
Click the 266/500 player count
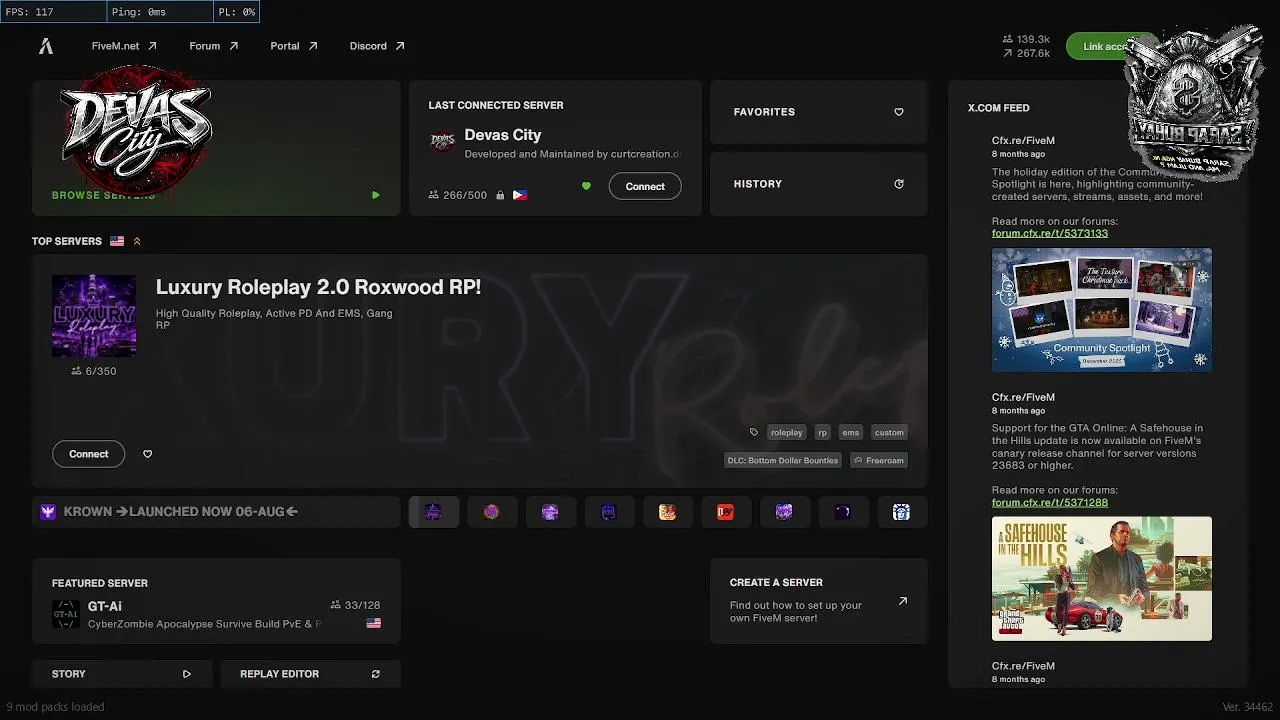(x=458, y=195)
